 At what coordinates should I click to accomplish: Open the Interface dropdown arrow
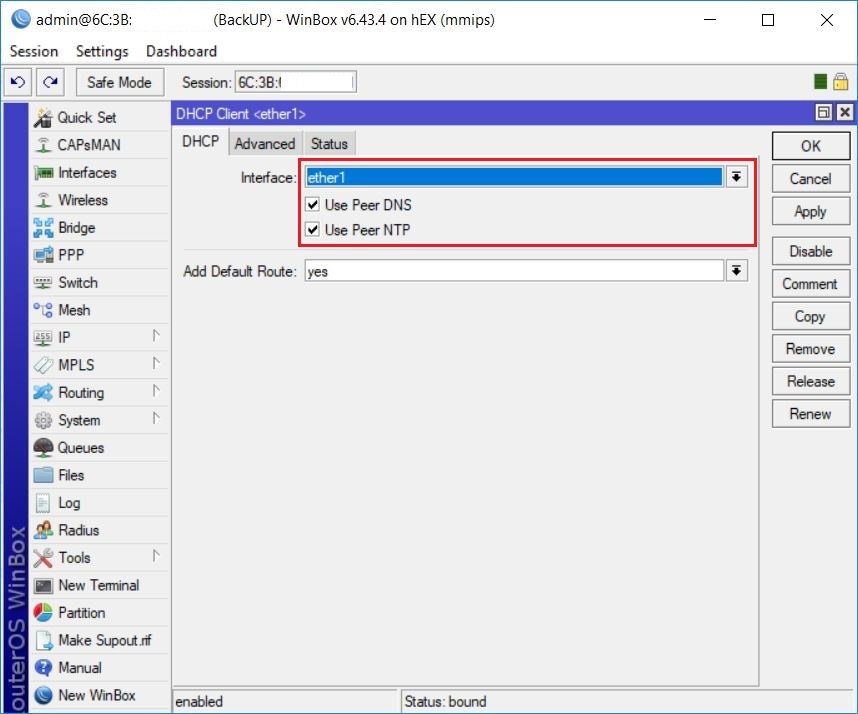coord(737,177)
